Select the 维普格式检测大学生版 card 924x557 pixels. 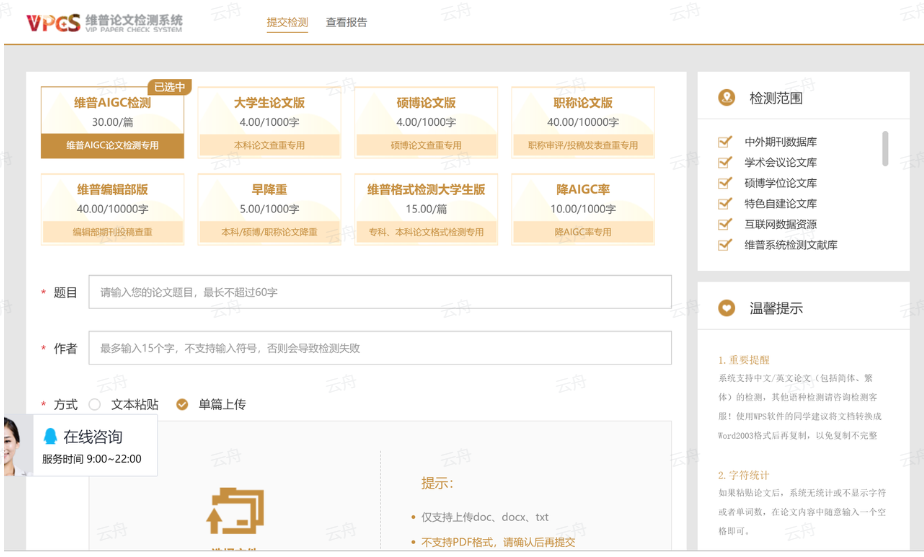click(x=426, y=209)
